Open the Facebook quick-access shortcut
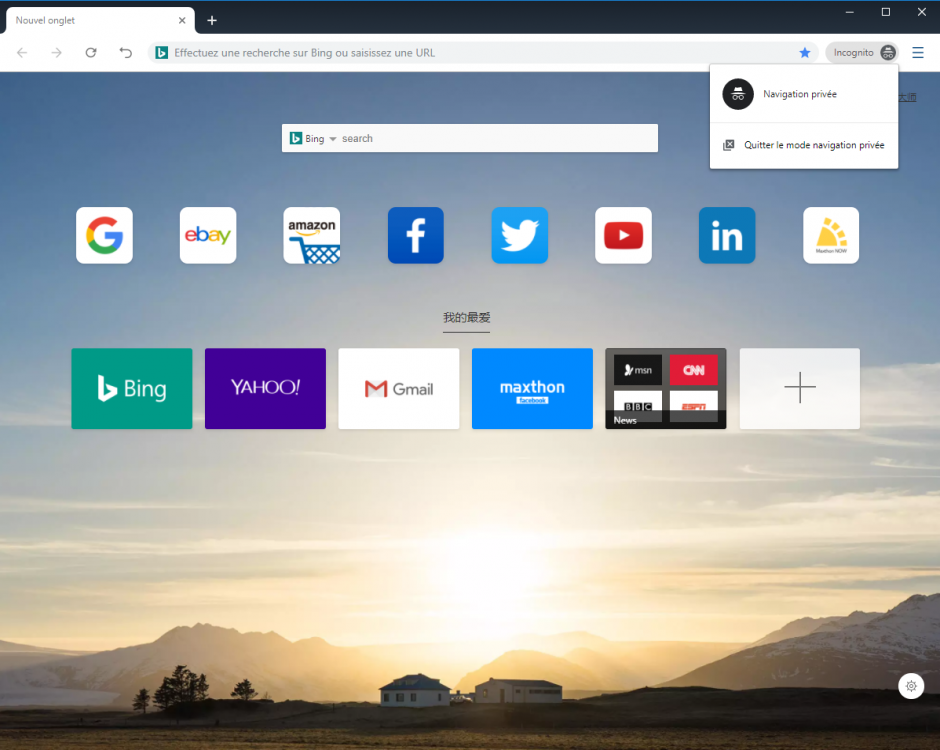940x750 pixels. coord(415,235)
